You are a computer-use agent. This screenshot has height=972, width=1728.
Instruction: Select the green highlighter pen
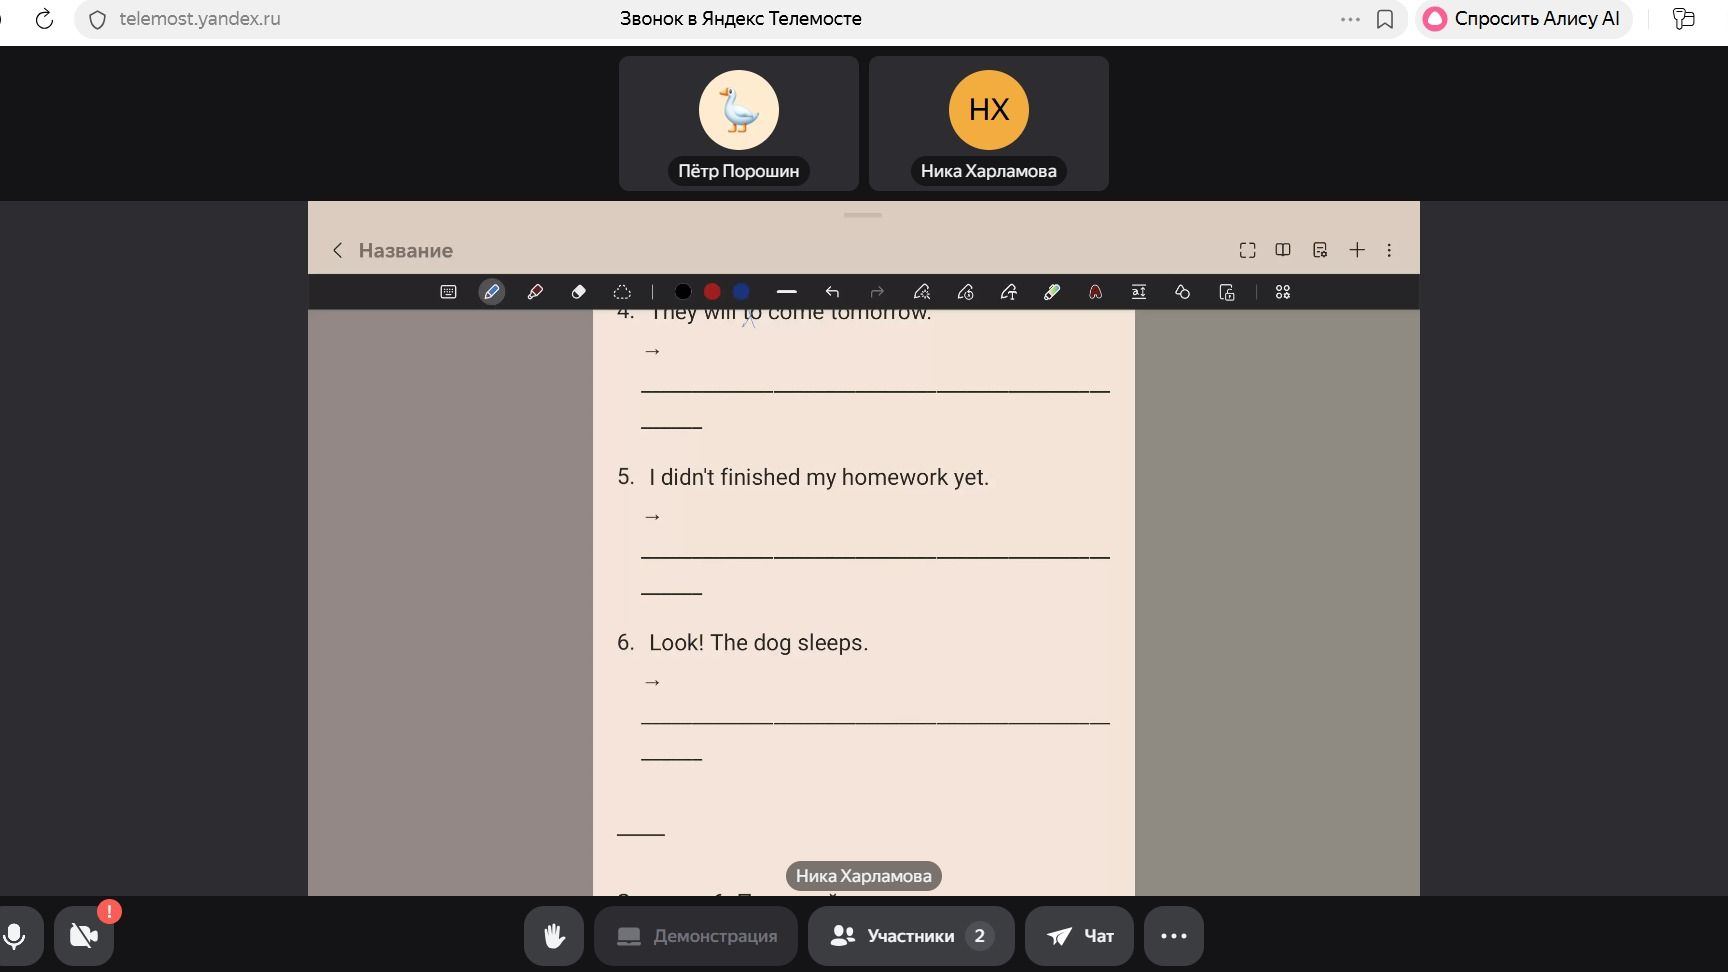1052,292
